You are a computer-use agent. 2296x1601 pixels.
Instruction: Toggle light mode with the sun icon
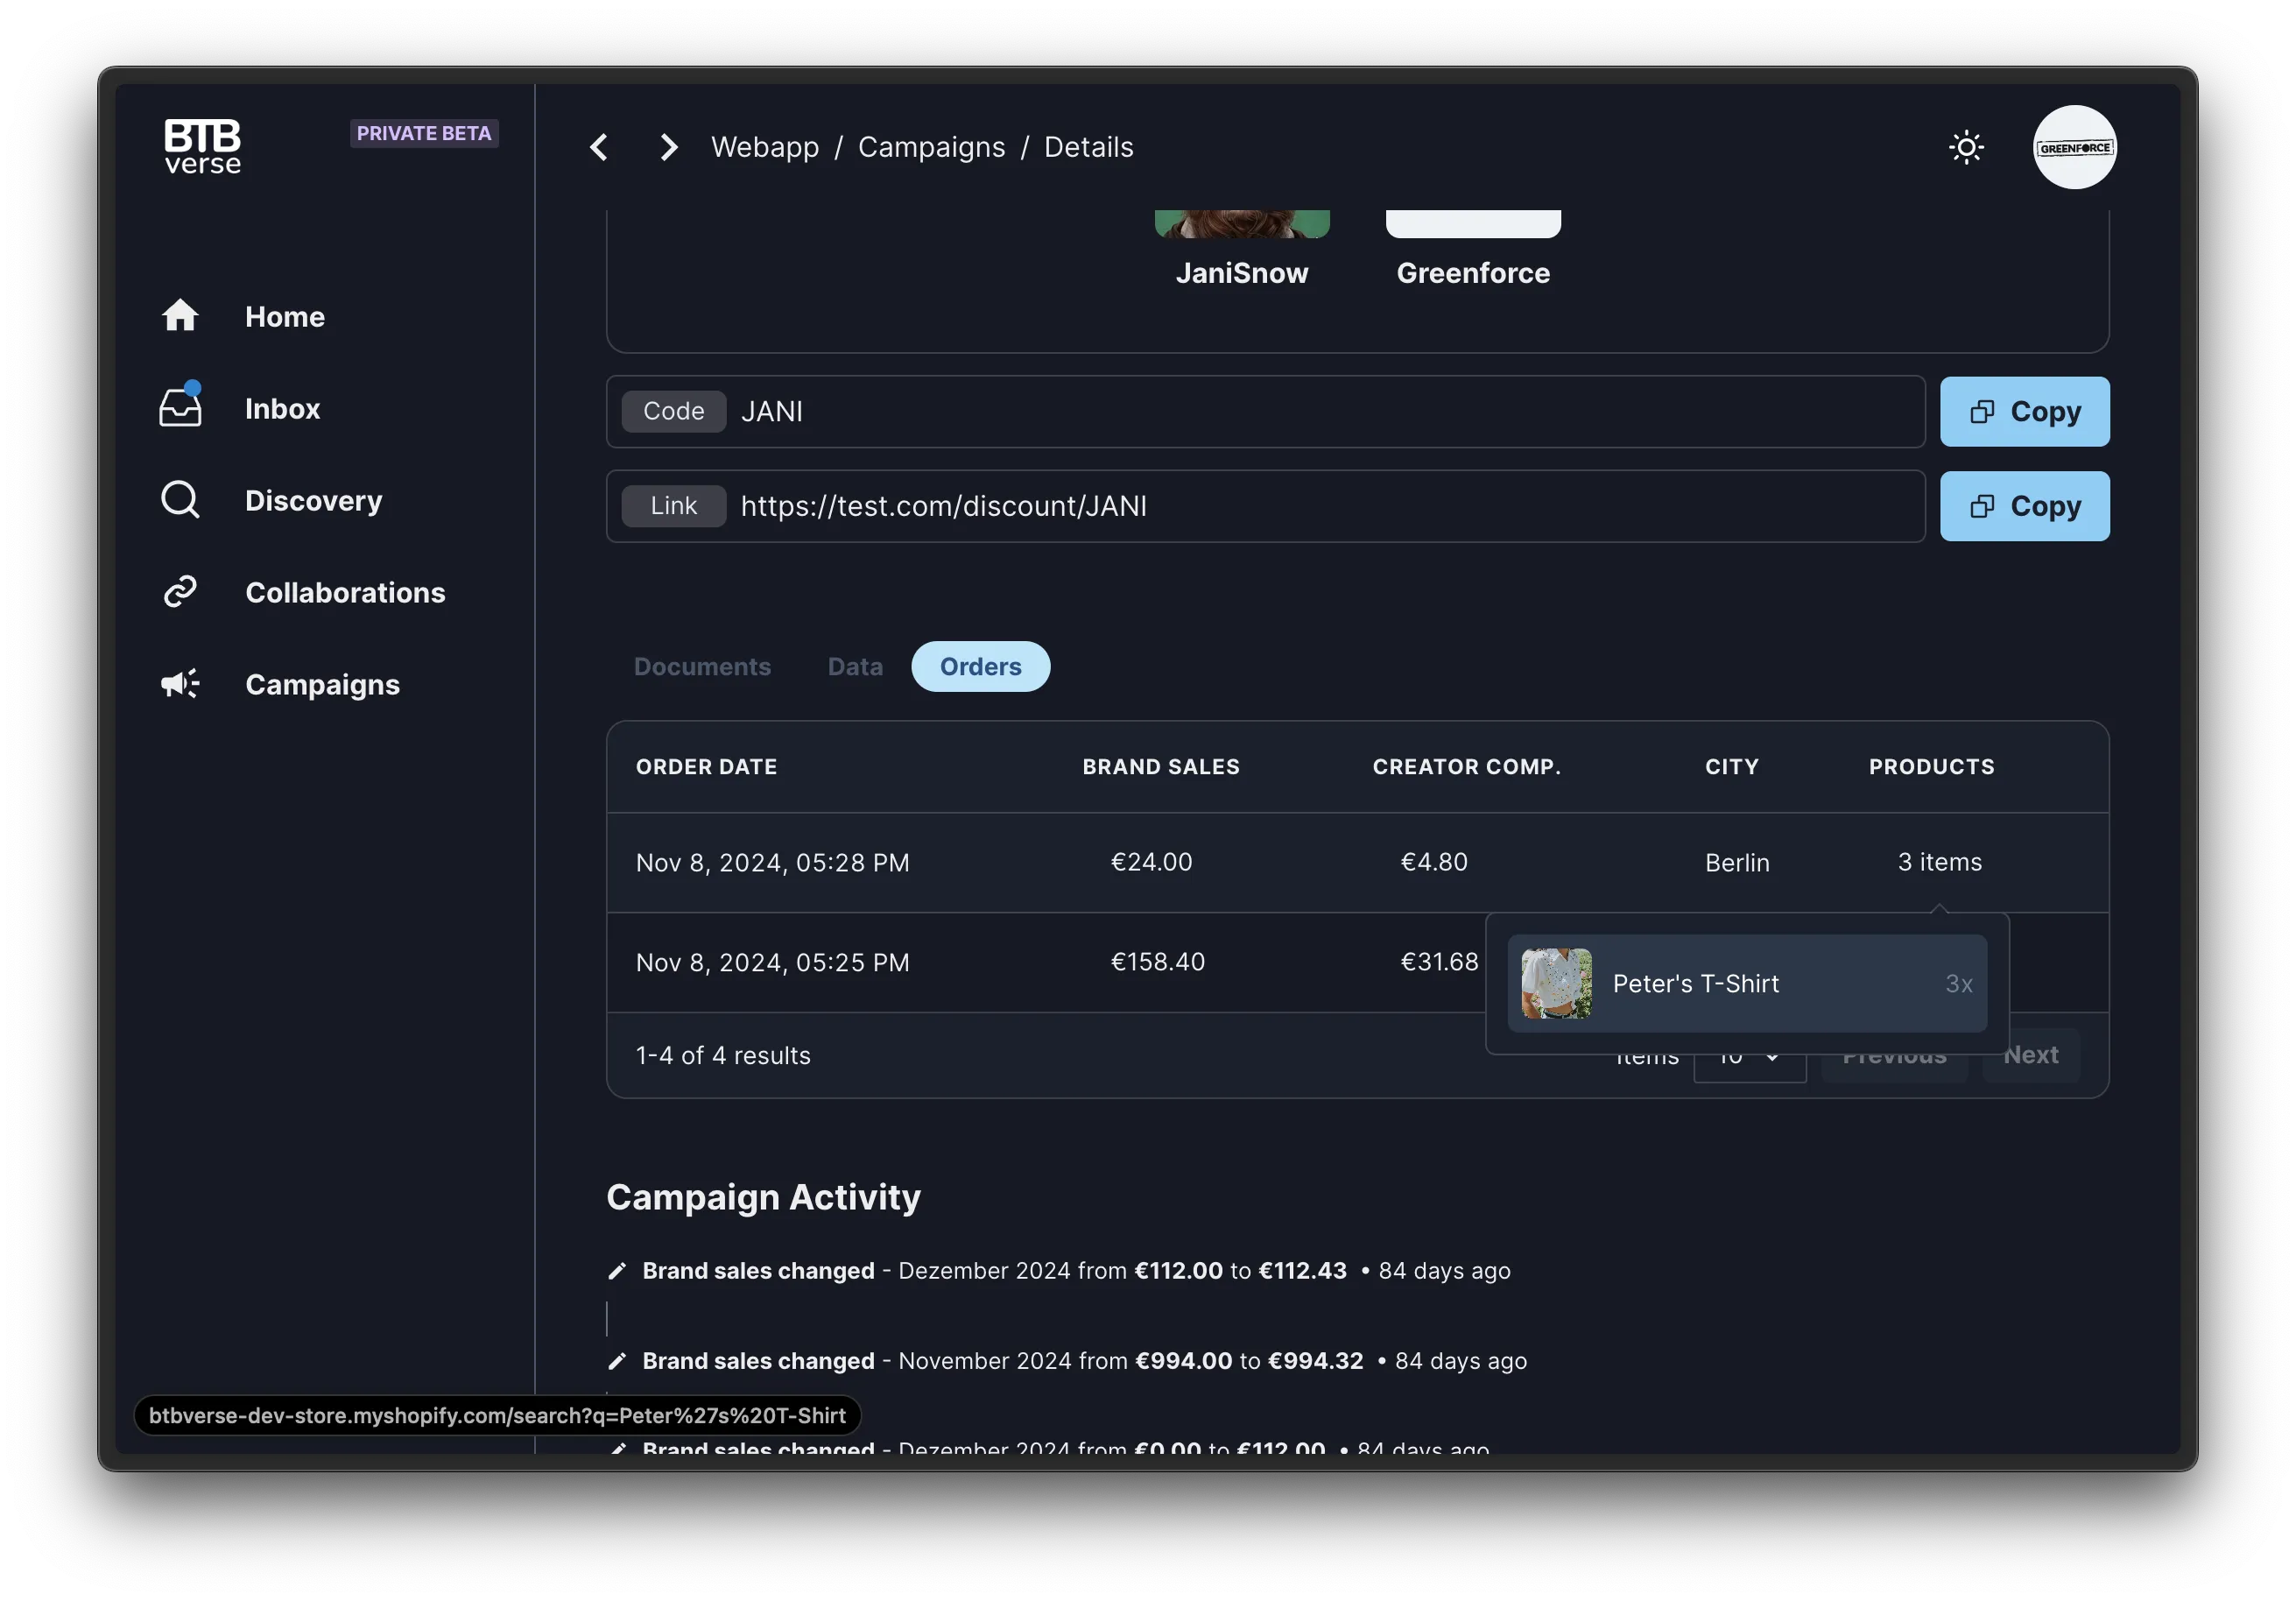1966,146
